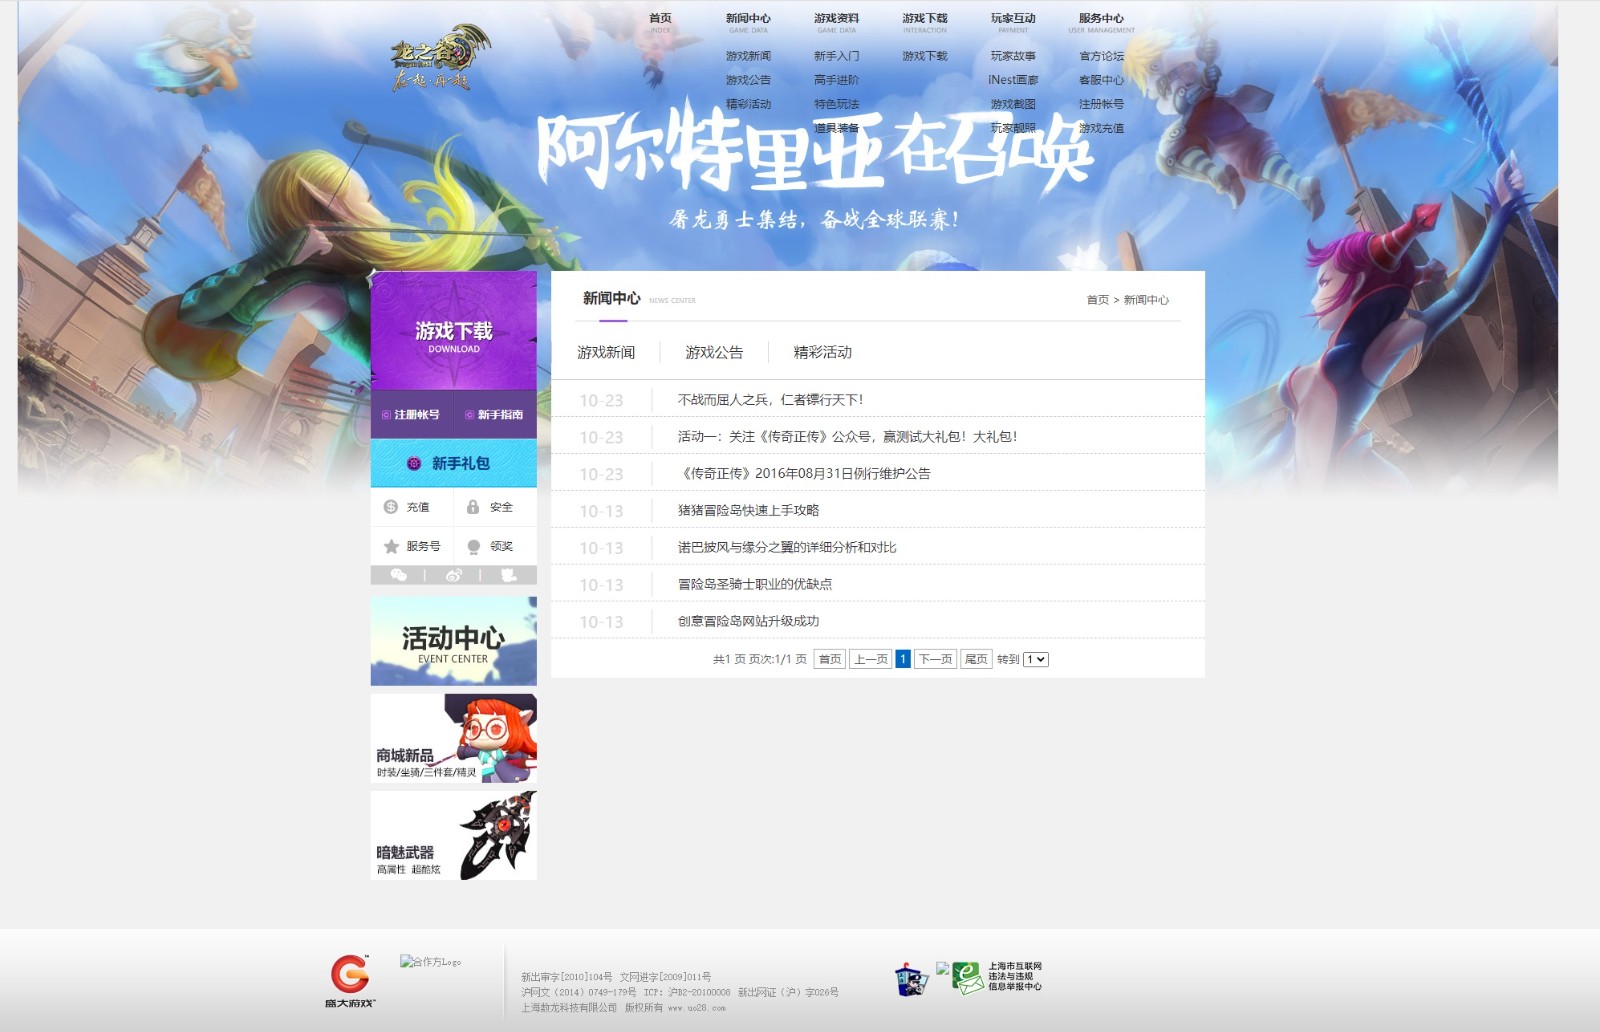Viewport: 1600px width, 1032px height.
Task: Click the 商城新品 promo banner
Action: [x=454, y=738]
